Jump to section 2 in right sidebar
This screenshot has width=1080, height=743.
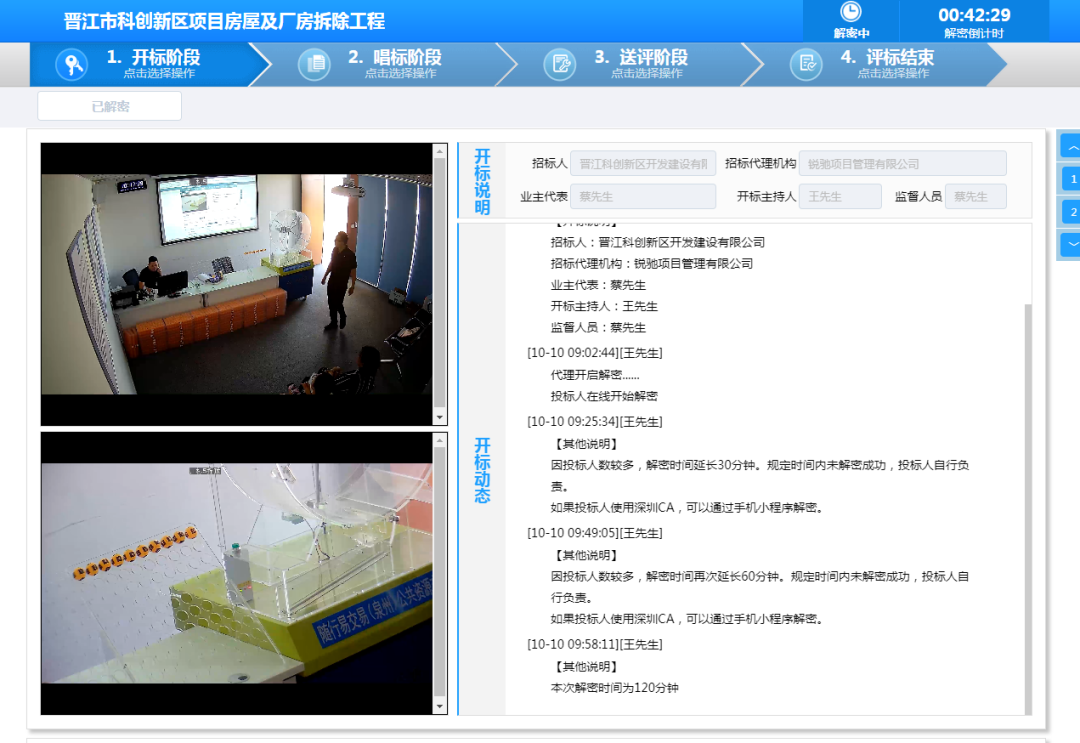(1072, 212)
